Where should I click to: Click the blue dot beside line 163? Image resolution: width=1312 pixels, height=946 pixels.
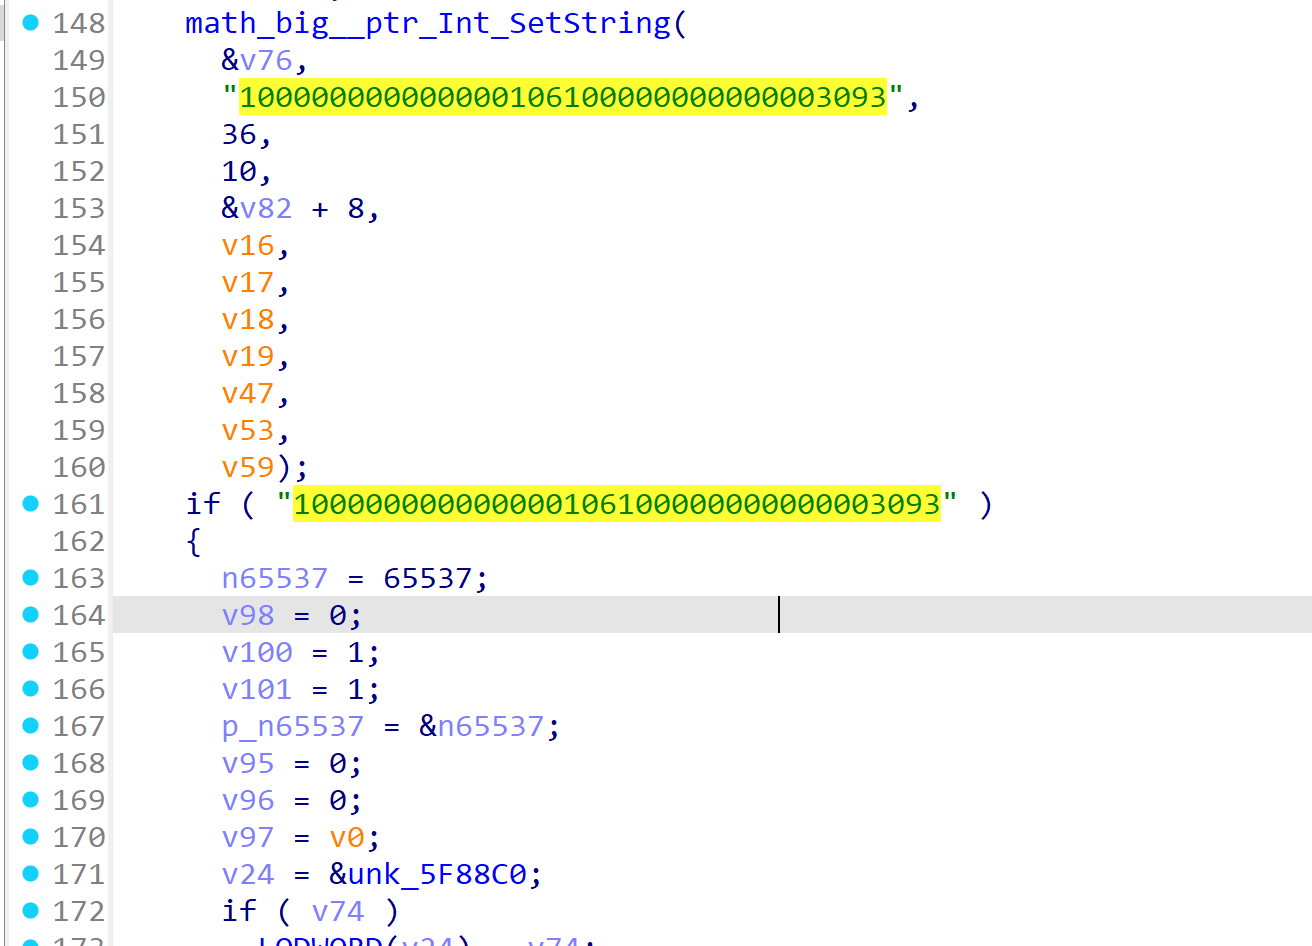(31, 577)
